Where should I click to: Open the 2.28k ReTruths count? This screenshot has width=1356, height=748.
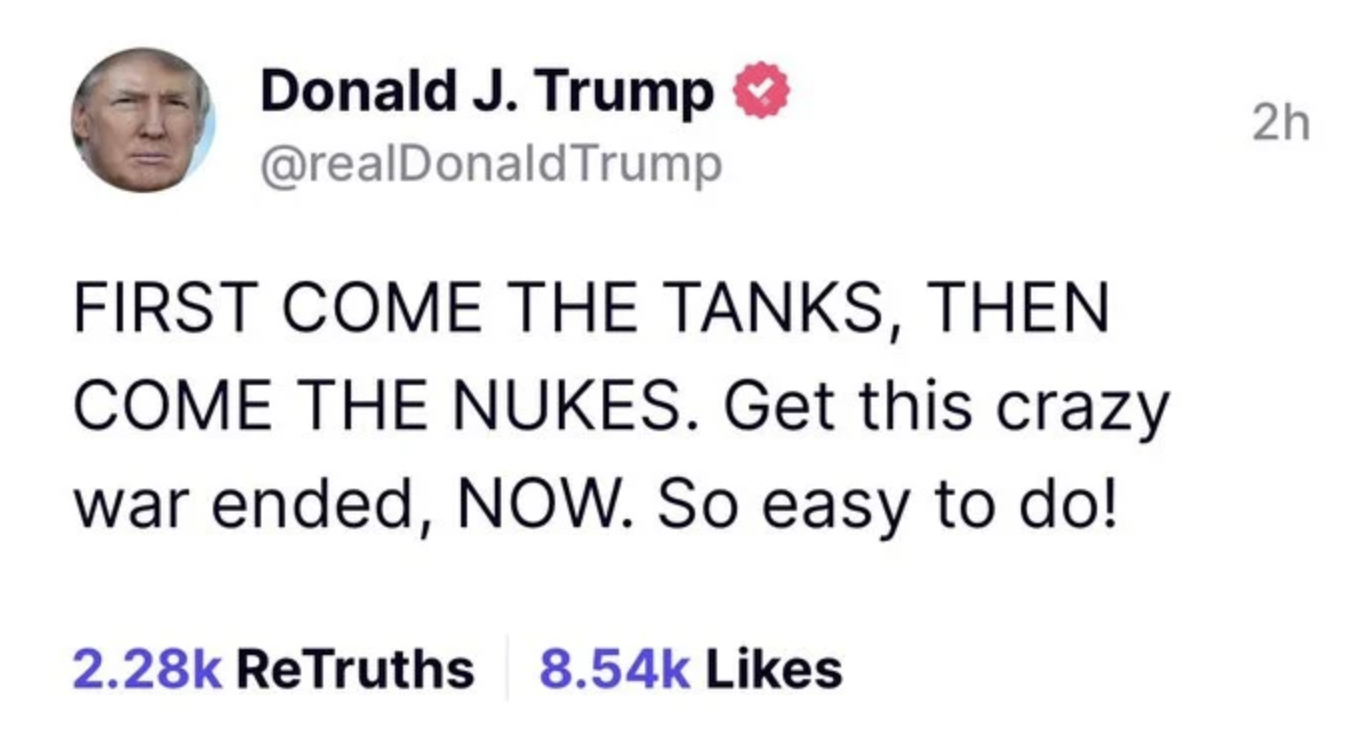point(273,669)
